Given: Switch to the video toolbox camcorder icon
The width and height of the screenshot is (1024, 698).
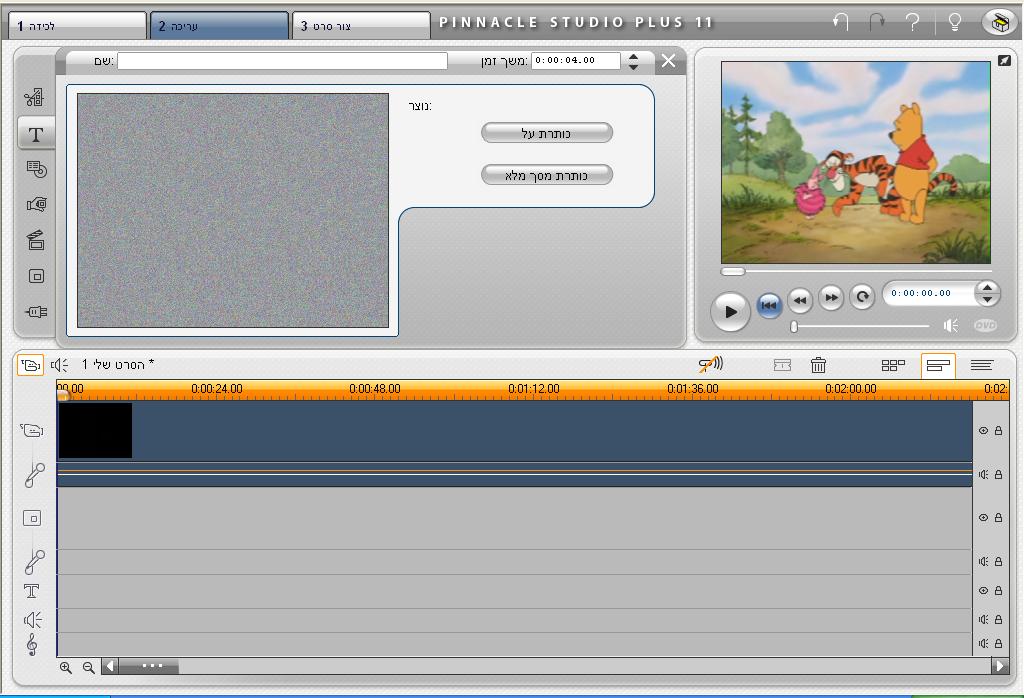Looking at the screenshot, I should coord(30,365).
